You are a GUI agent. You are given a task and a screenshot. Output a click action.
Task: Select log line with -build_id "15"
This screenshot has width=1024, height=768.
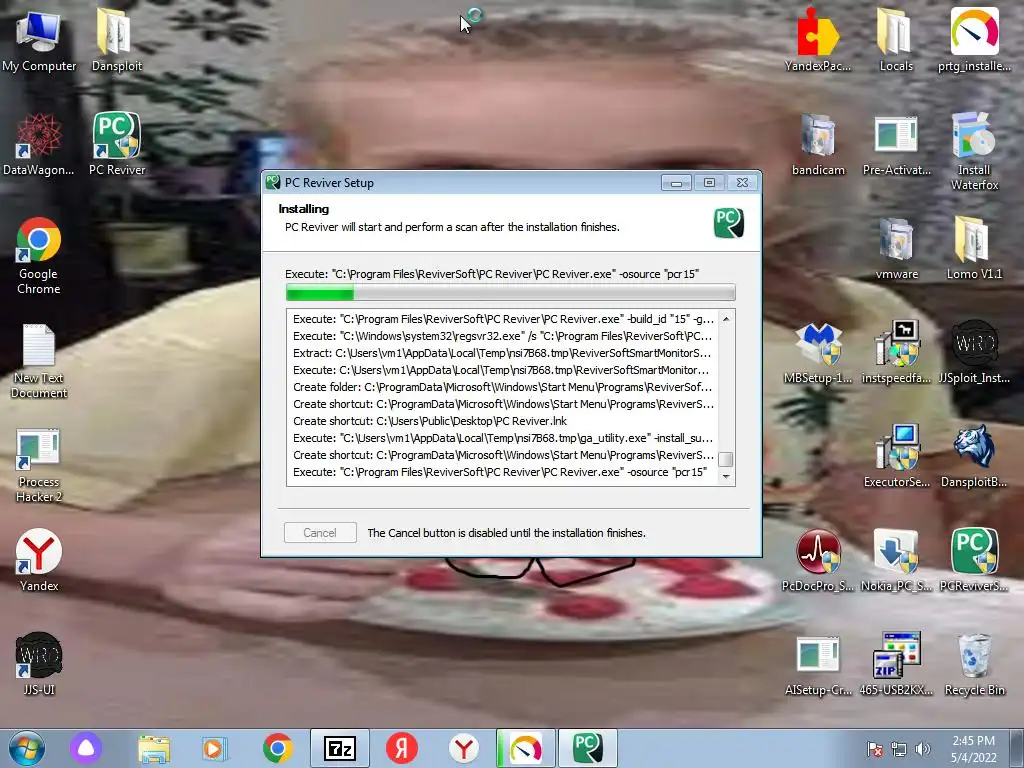(503, 319)
